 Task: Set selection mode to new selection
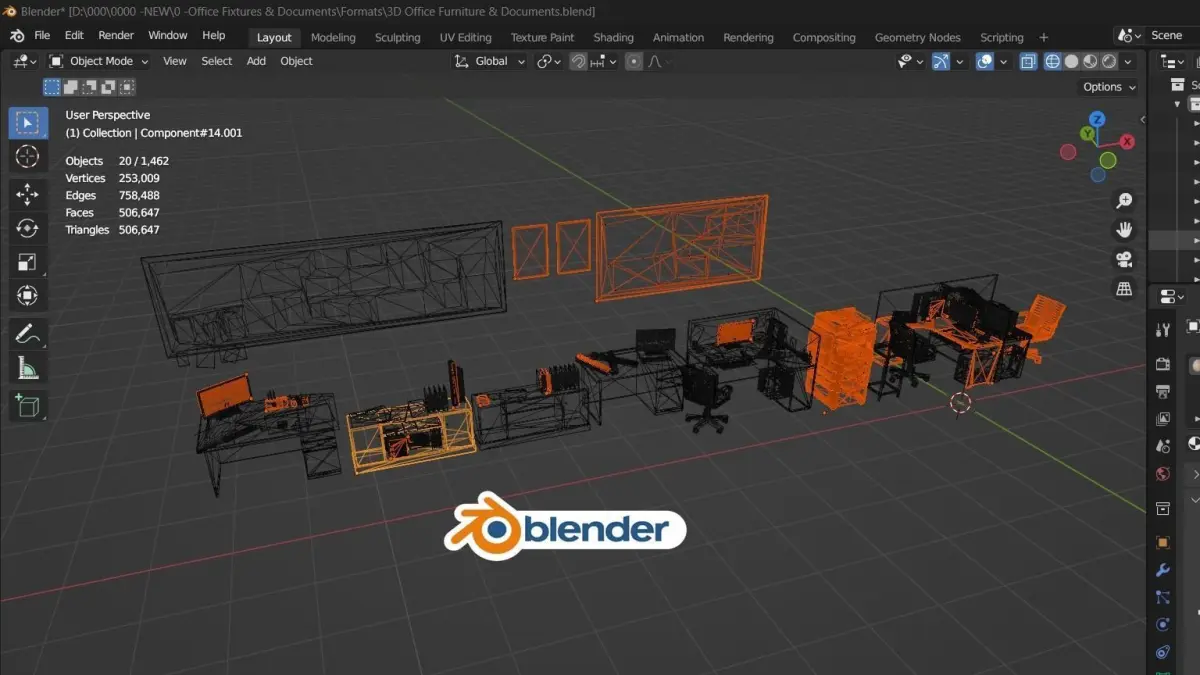coord(51,87)
